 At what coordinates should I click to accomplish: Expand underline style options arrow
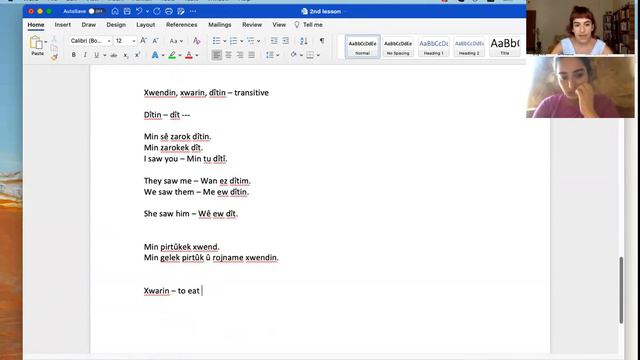(x=104, y=56)
